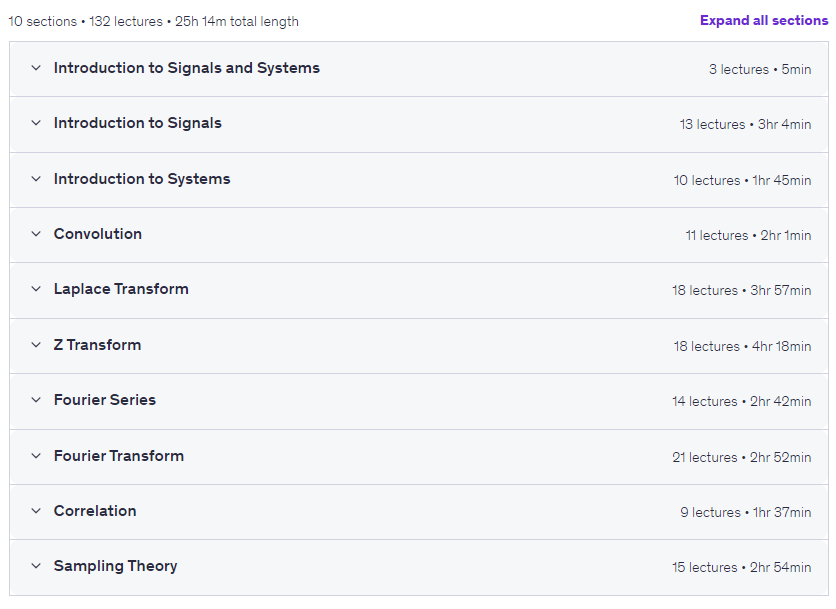Viewport: 836px width, 609px height.
Task: Click '18 lectures • 3hr 57min' text
Action: (x=742, y=290)
